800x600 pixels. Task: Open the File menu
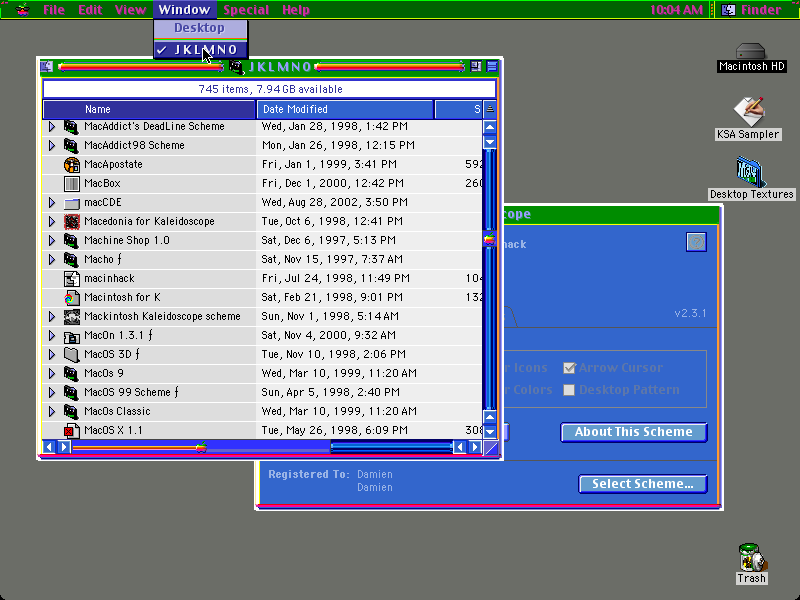point(54,10)
